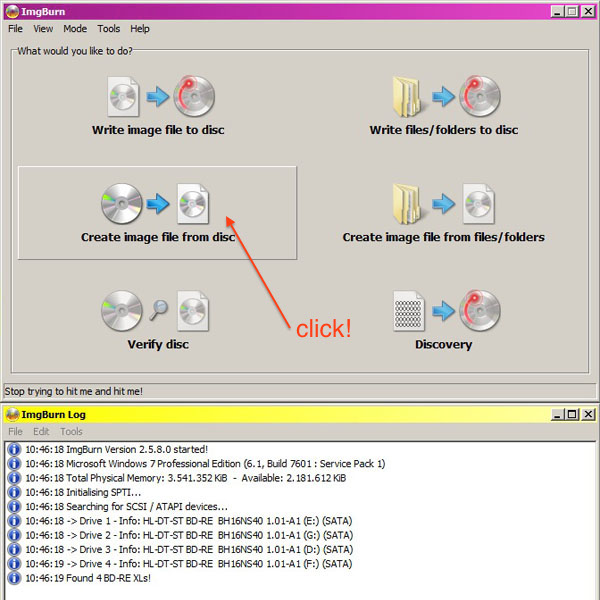600x600 pixels.
Task: Click the Discovery mode icon
Action: coord(447,310)
